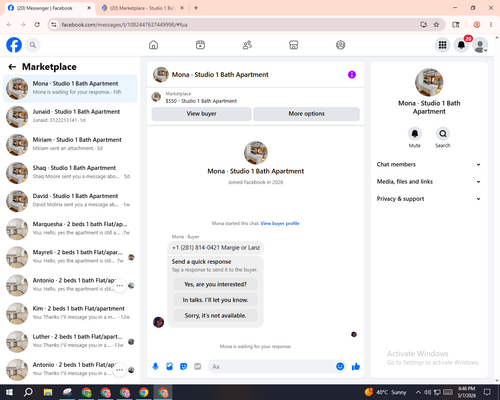Click Mona's phone number message bubble
Image resolution: width=500 pixels, height=400 pixels.
click(x=216, y=248)
